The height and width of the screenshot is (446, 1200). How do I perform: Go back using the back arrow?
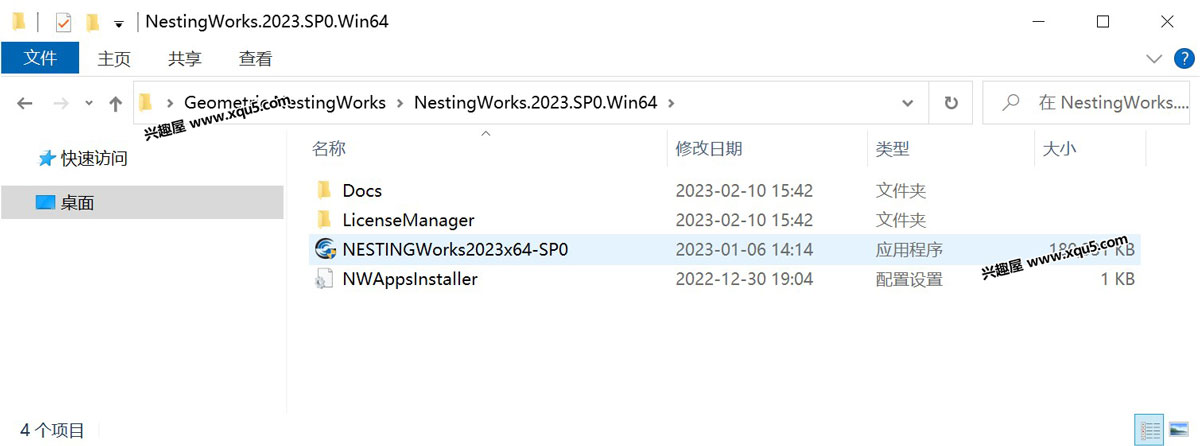[26, 103]
